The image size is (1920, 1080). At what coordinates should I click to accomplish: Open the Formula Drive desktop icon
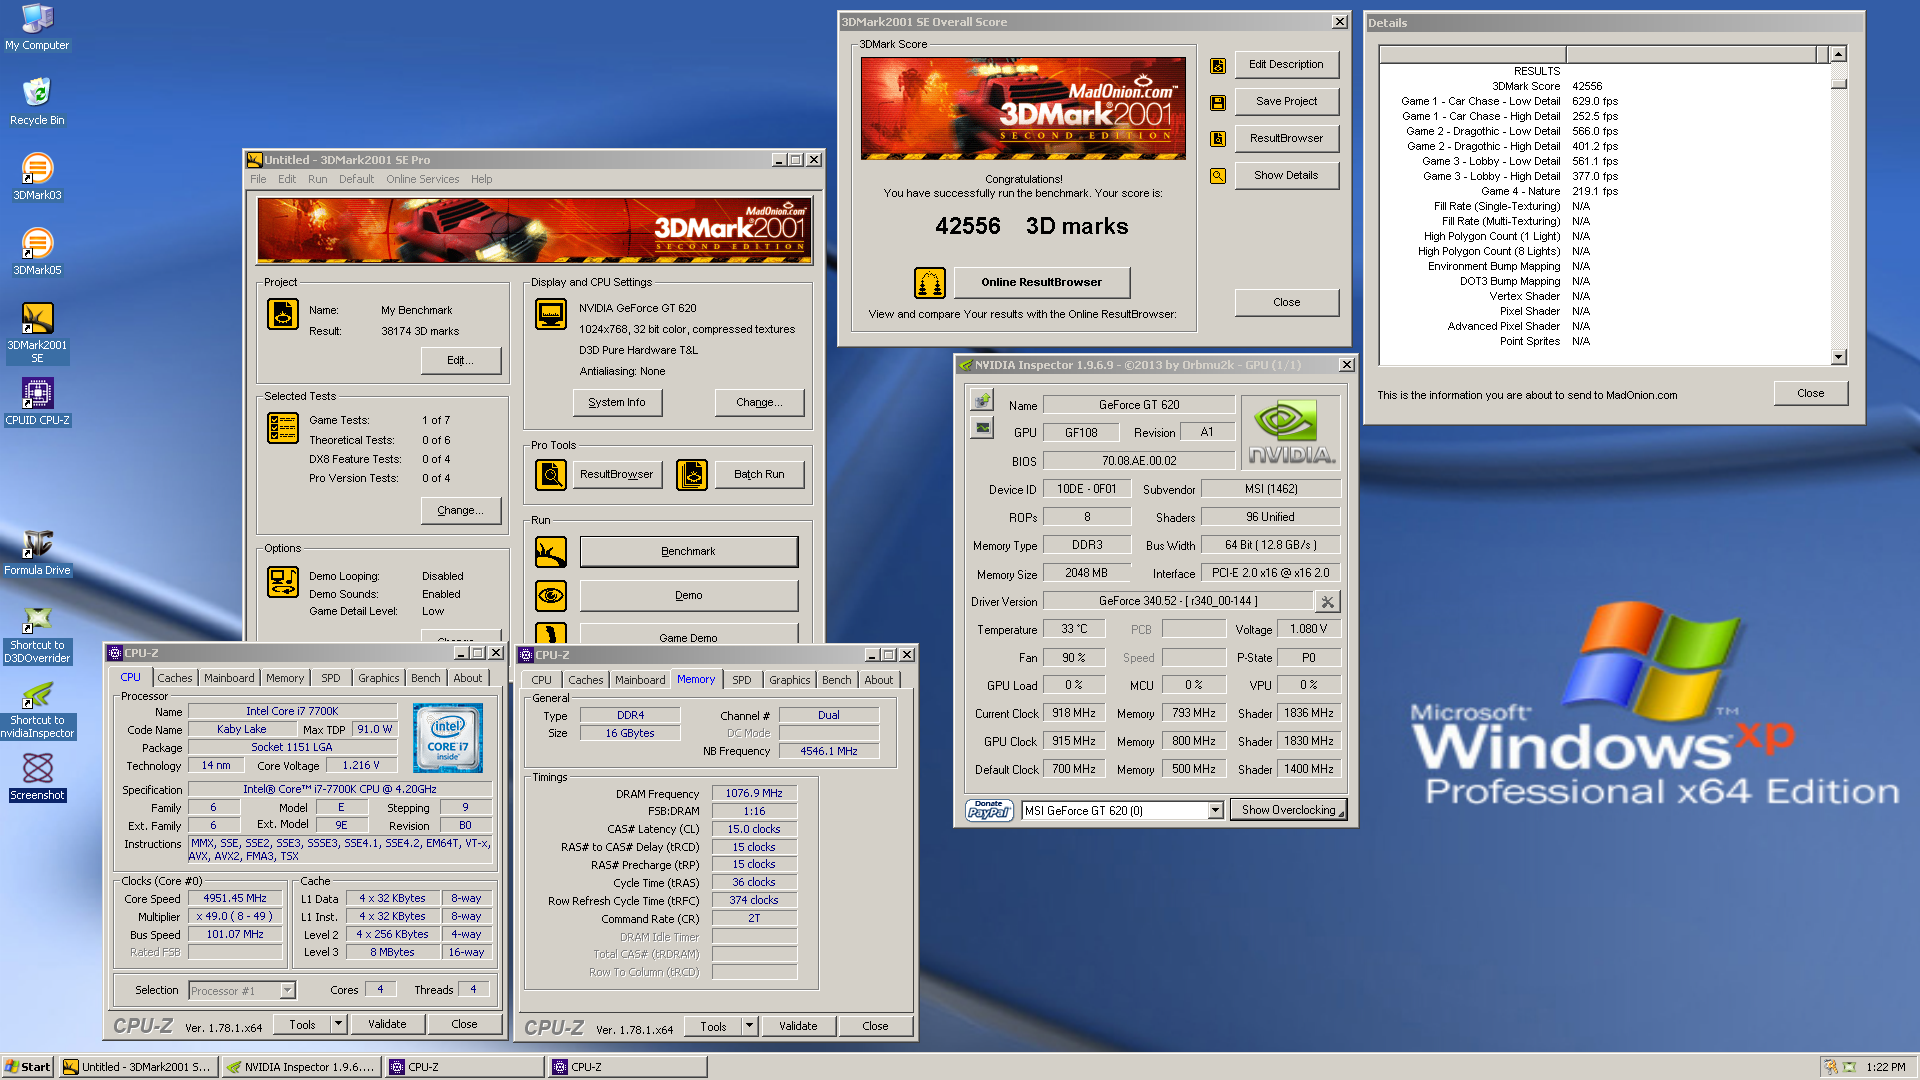[x=37, y=552]
